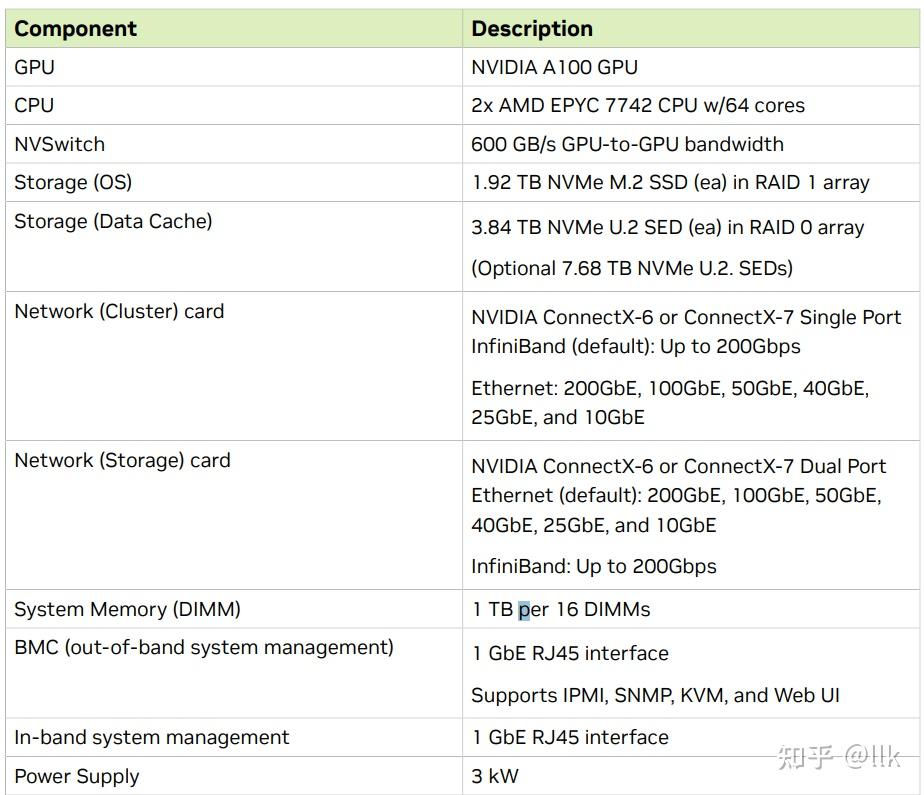
Task: Click the InfiniBand: Up to 200Gbps line
Action: click(593, 566)
